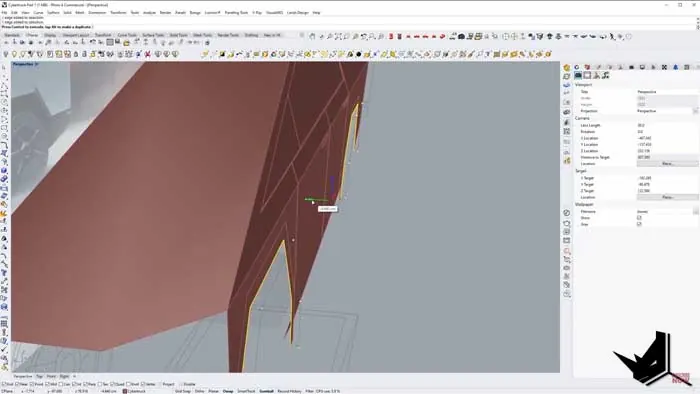Click the yellow folder icon in the CPlanes toolbar

pos(126,43)
